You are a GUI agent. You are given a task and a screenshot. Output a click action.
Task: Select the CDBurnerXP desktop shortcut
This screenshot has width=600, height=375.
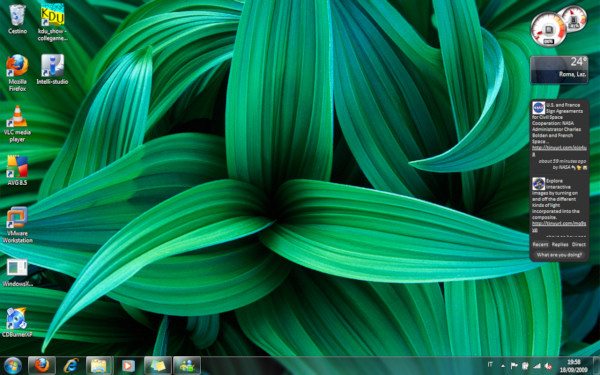(x=17, y=322)
